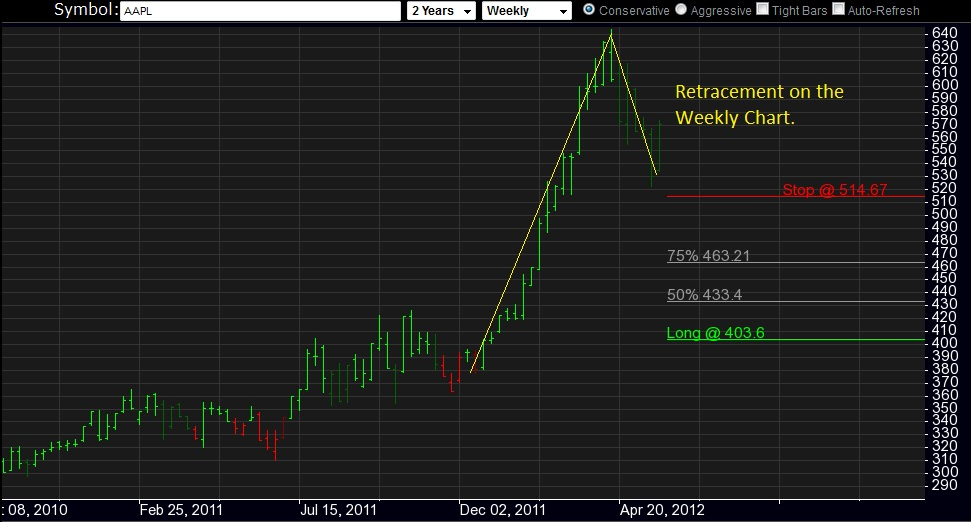The height and width of the screenshot is (522, 971).
Task: Click the 'Weekly Chart.' annotation text
Action: point(735,118)
